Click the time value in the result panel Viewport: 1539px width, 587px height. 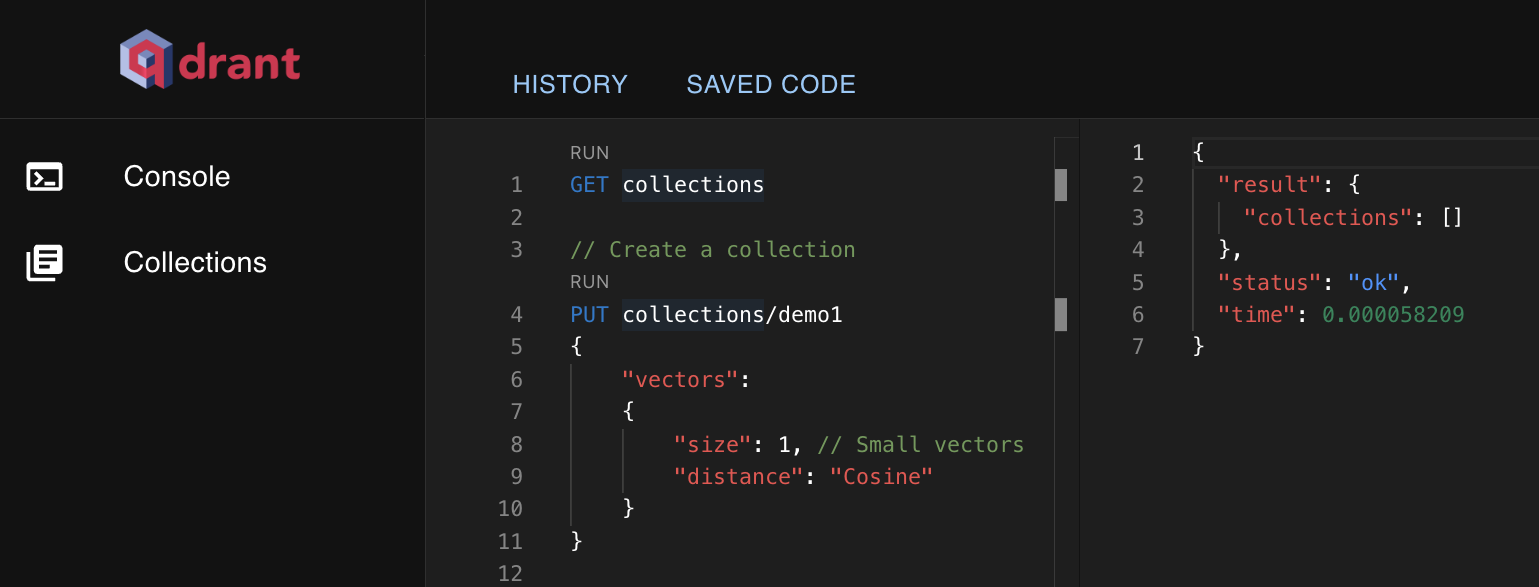pyautogui.click(x=1393, y=314)
